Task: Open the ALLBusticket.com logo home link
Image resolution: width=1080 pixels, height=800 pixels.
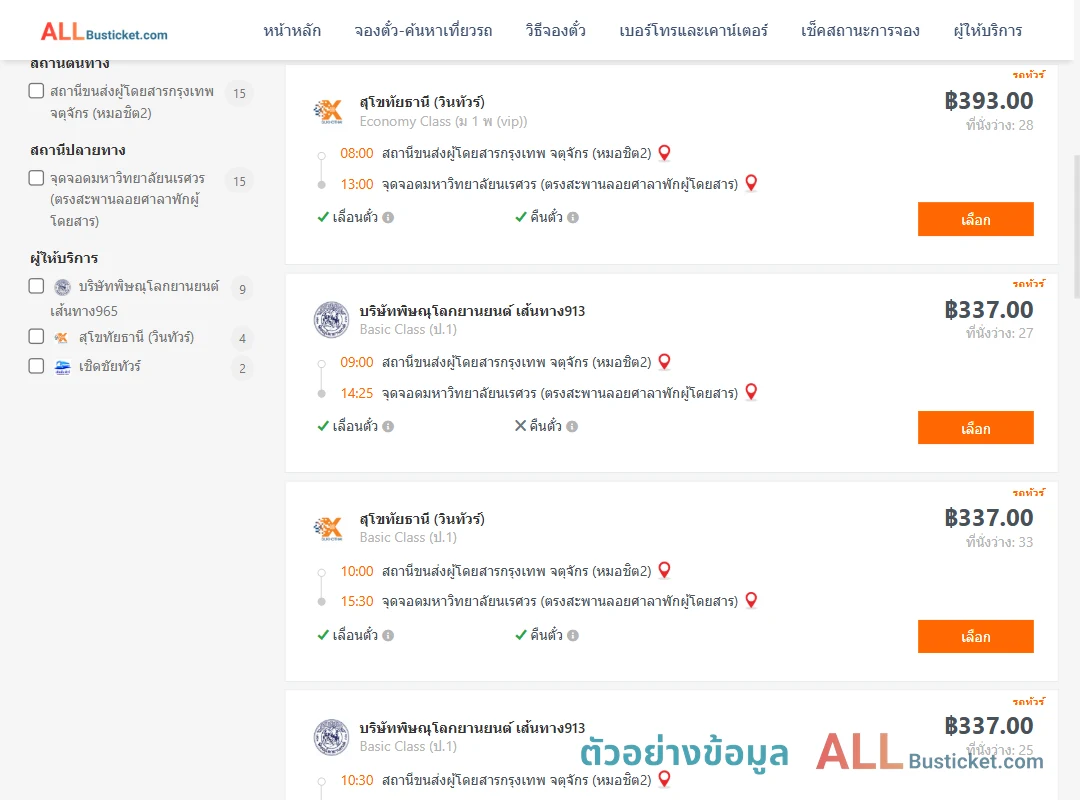Action: [x=104, y=31]
